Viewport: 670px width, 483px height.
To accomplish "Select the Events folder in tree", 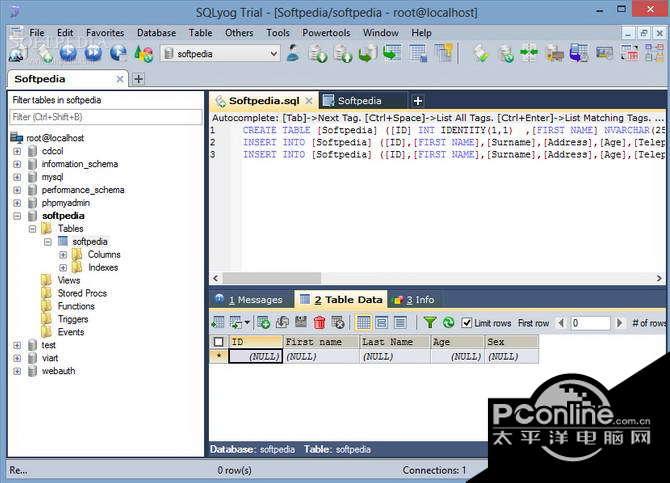I will point(71,332).
